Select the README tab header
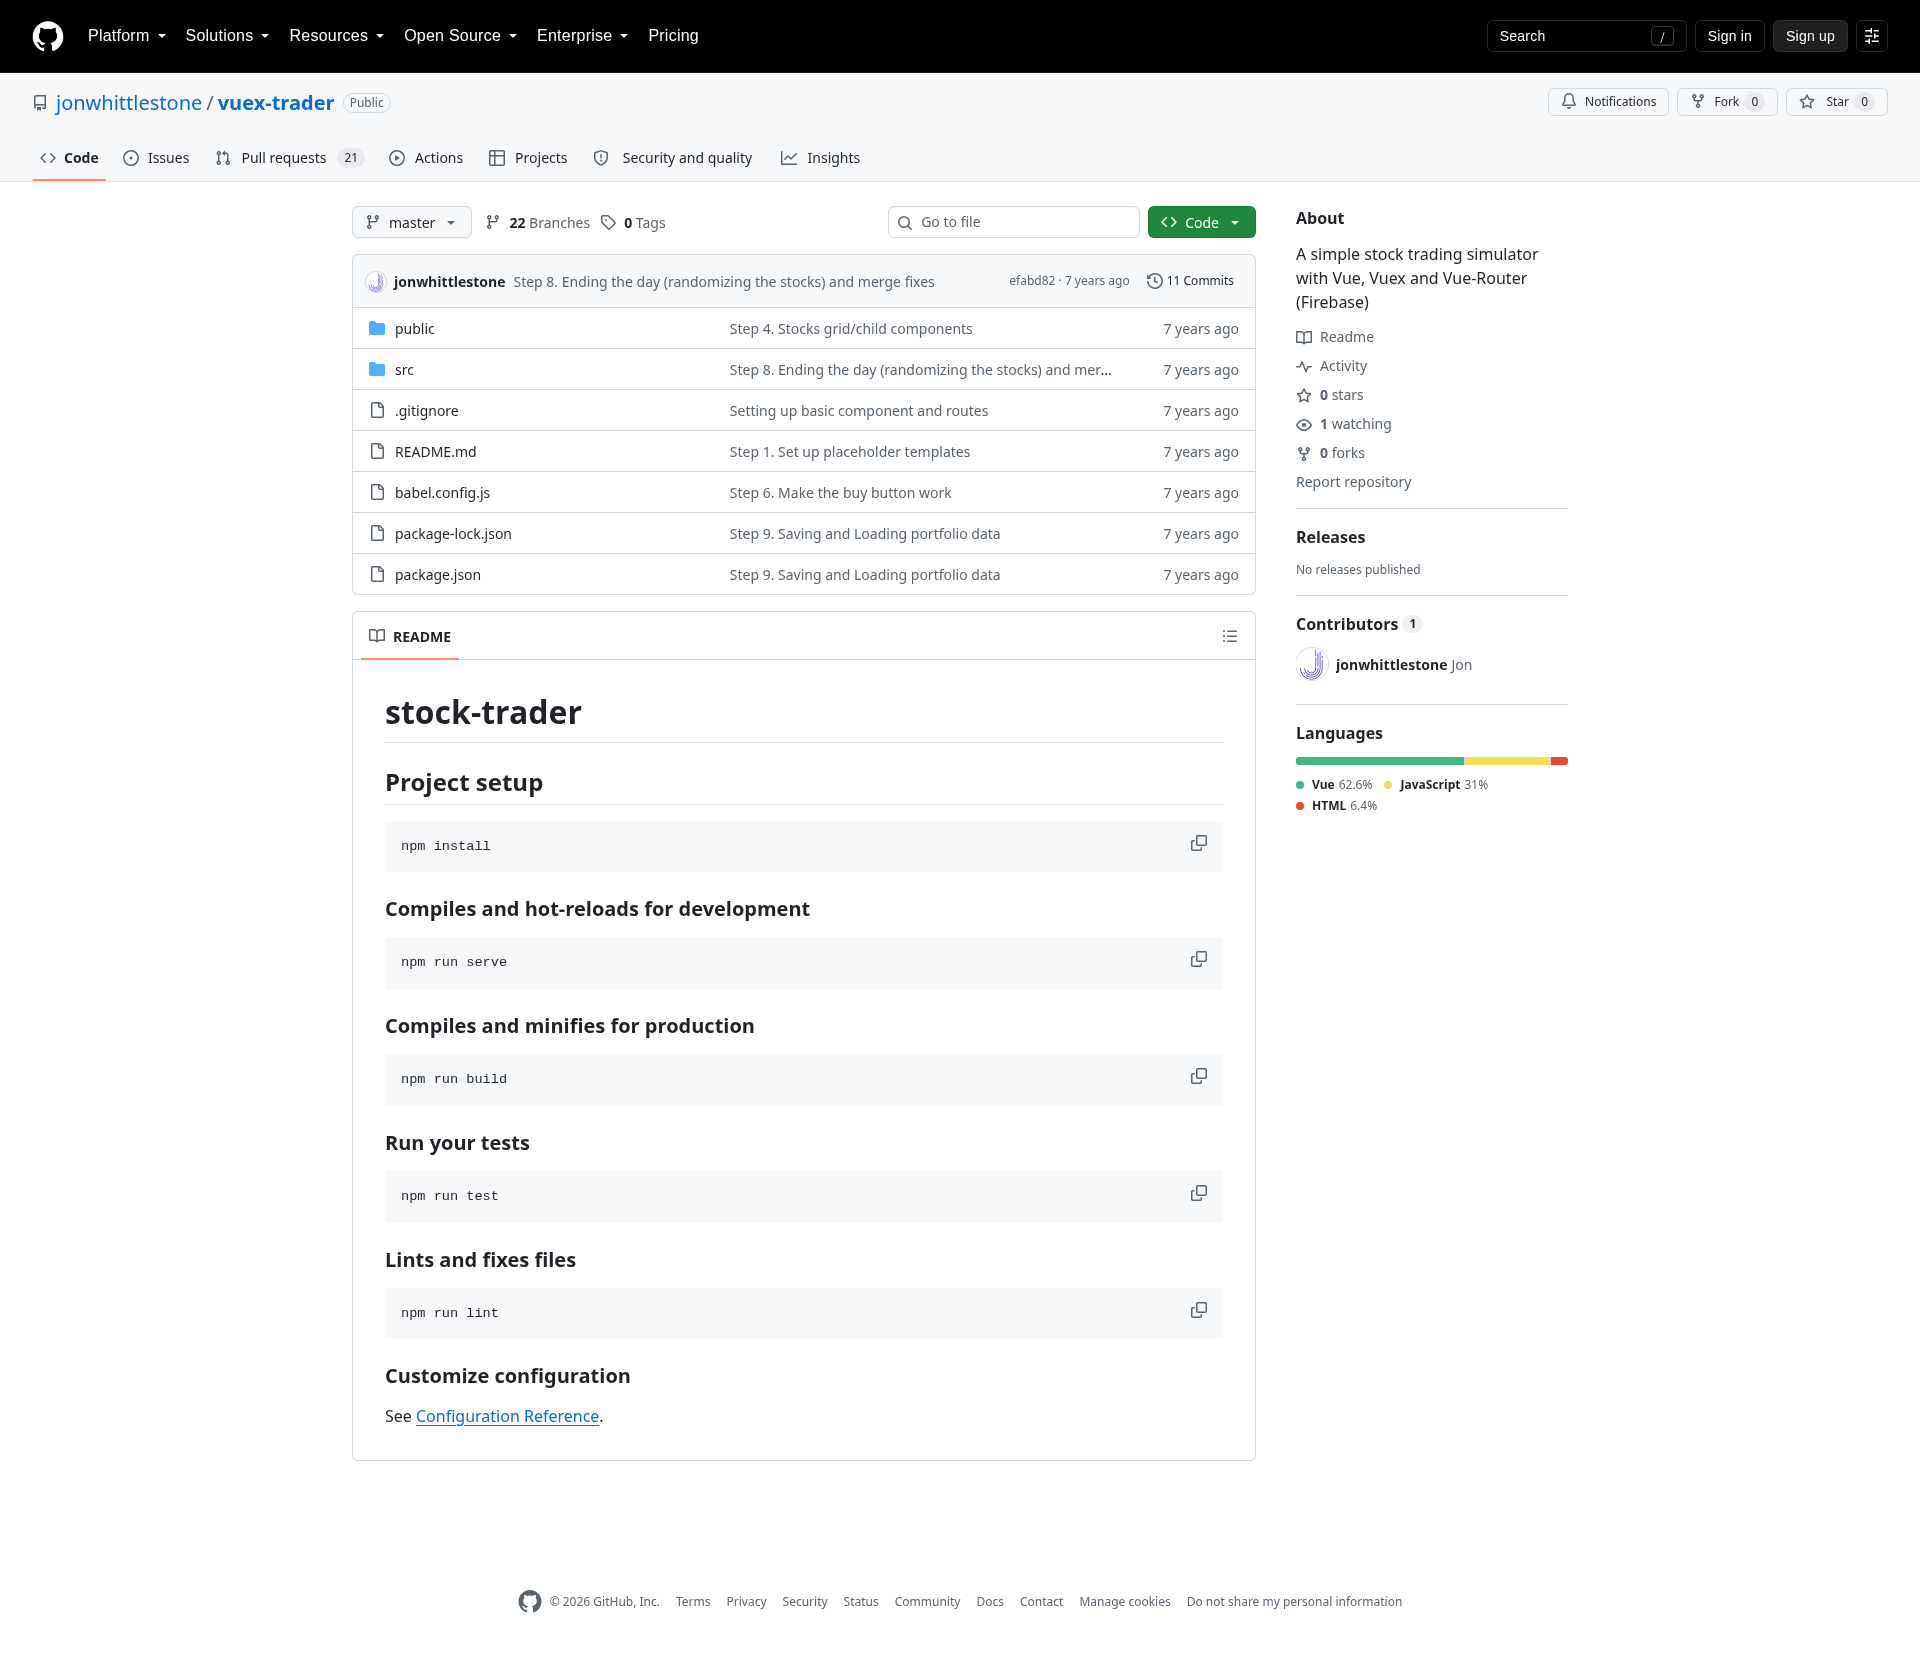Screen dimensions: 1920x1654 click(410, 637)
